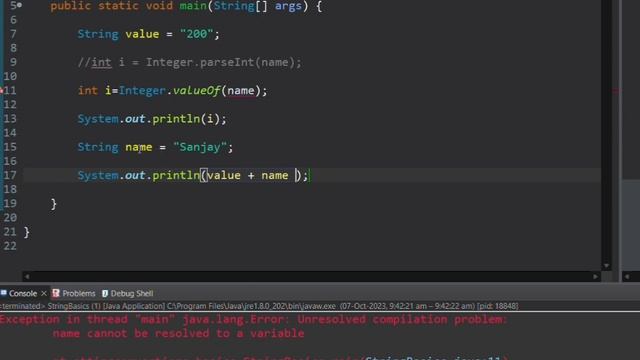Click the terminated StringBasics launch description

[259, 306]
